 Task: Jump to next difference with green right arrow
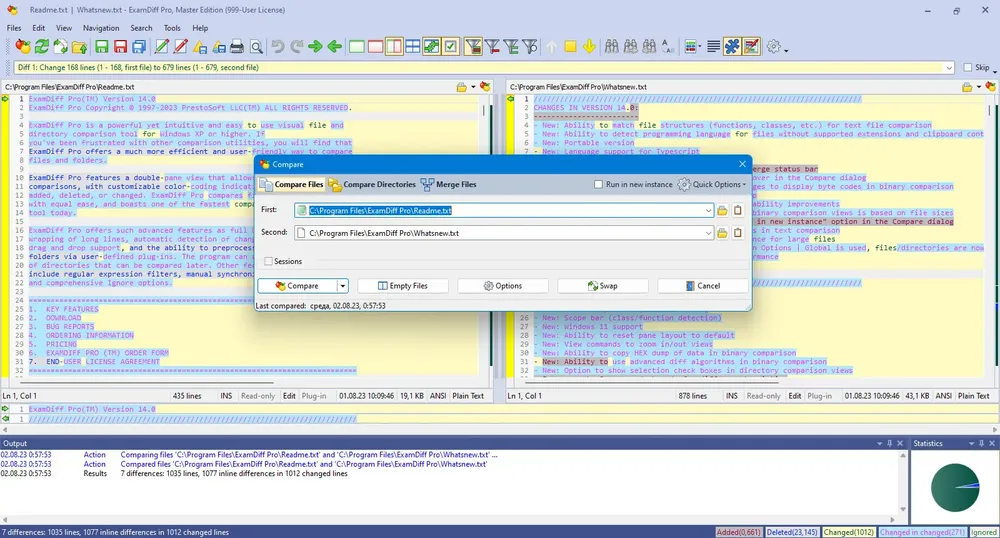[315, 47]
